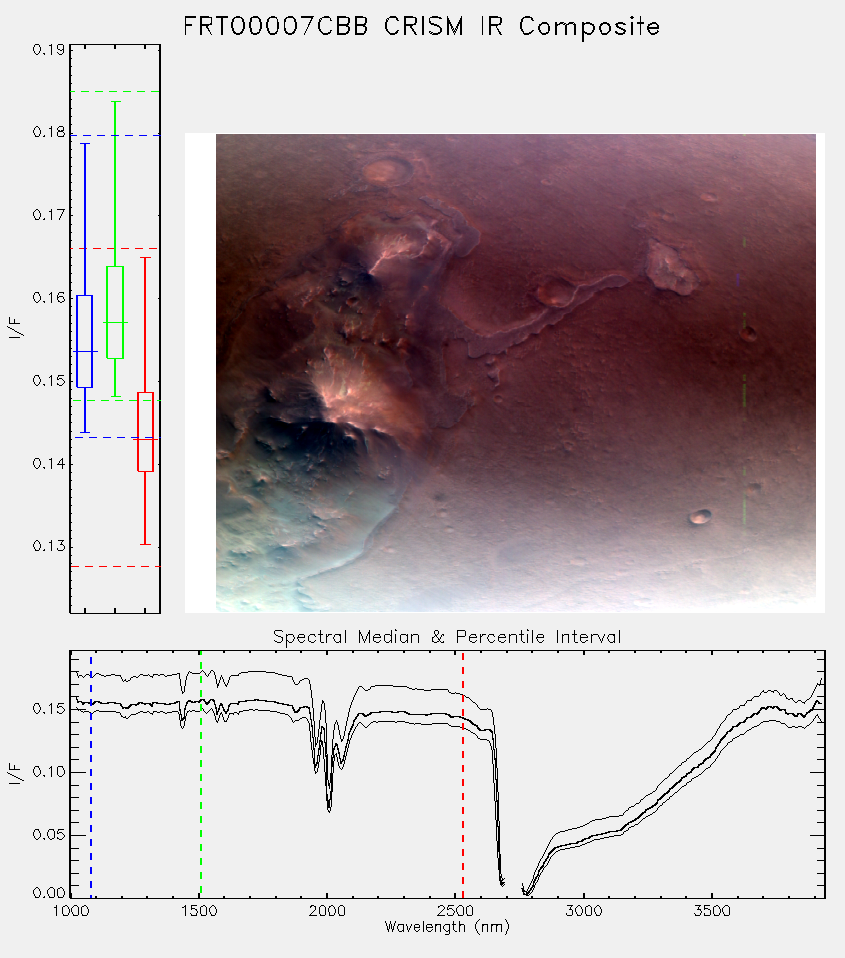Click the blue dashed wavelength marker line
This screenshot has height=958, width=845.
click(x=91, y=774)
